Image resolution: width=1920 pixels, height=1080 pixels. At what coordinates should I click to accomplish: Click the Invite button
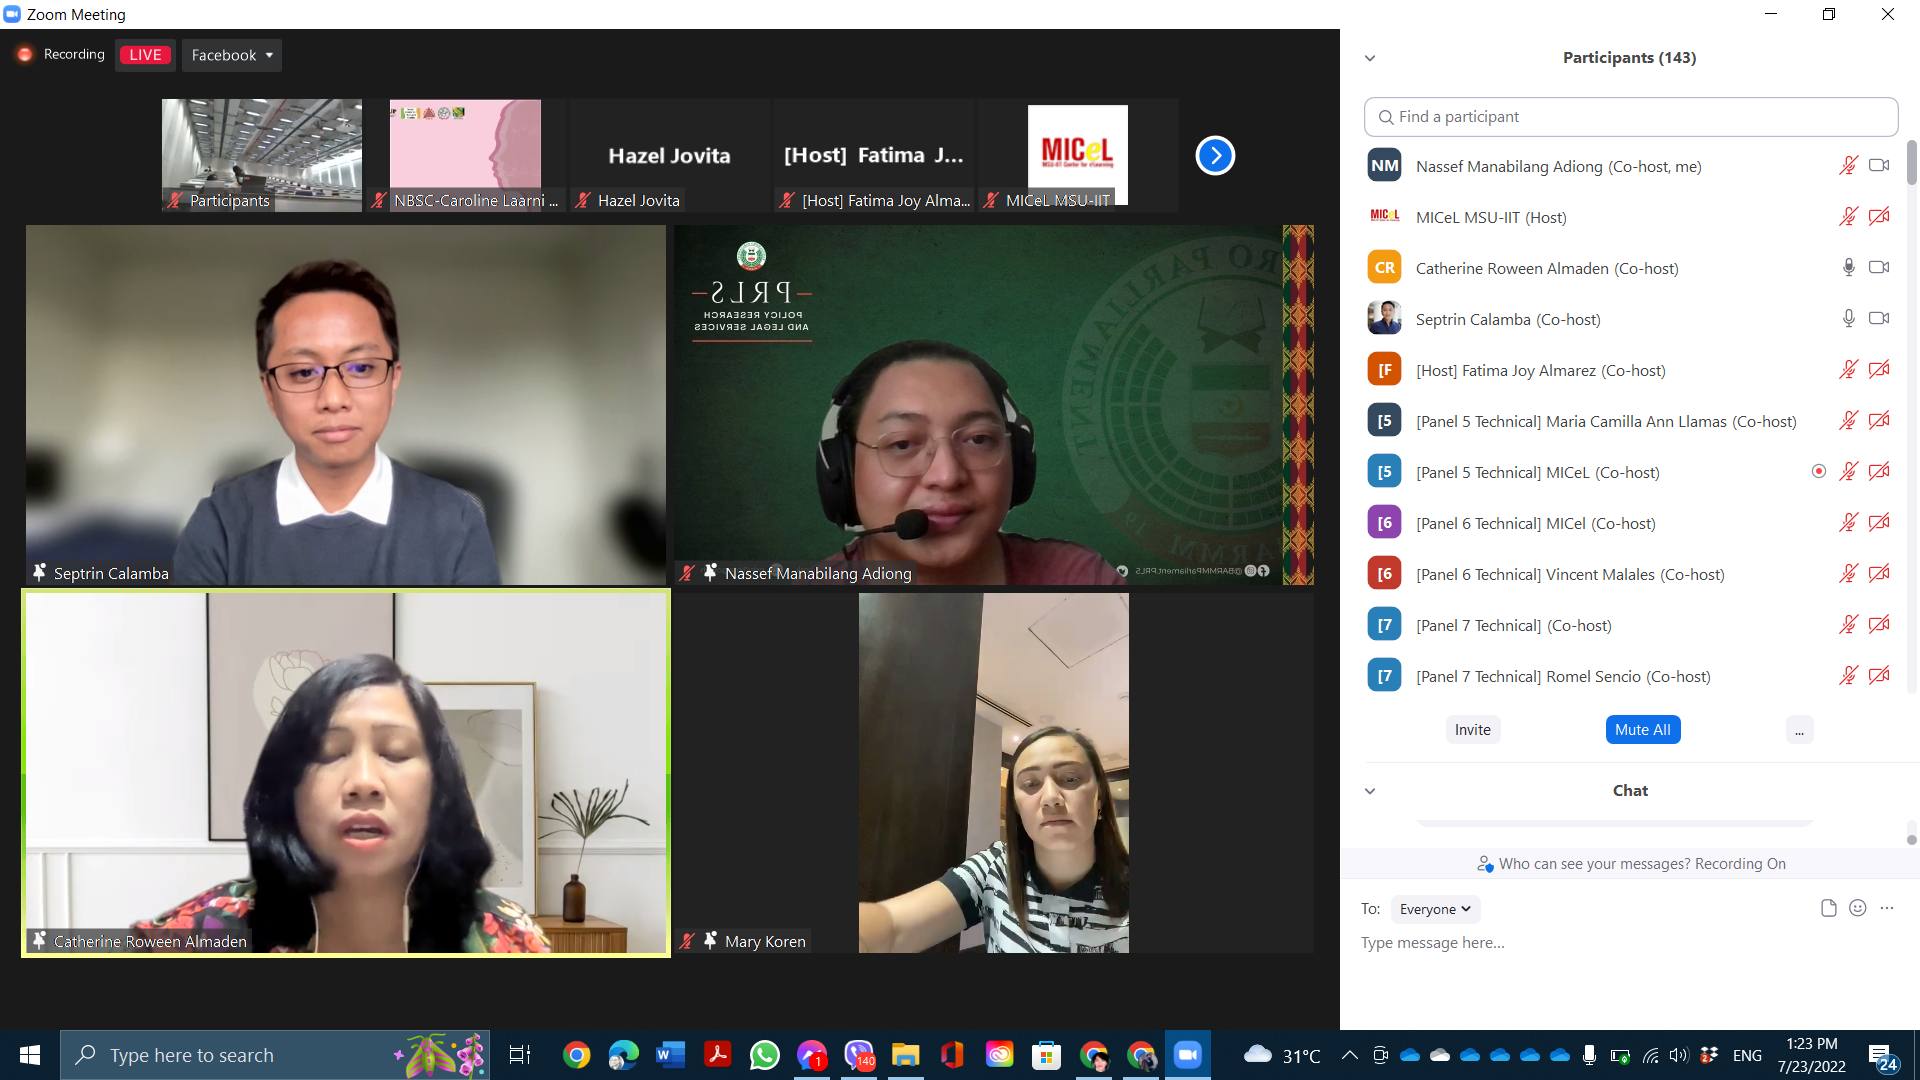(1472, 730)
